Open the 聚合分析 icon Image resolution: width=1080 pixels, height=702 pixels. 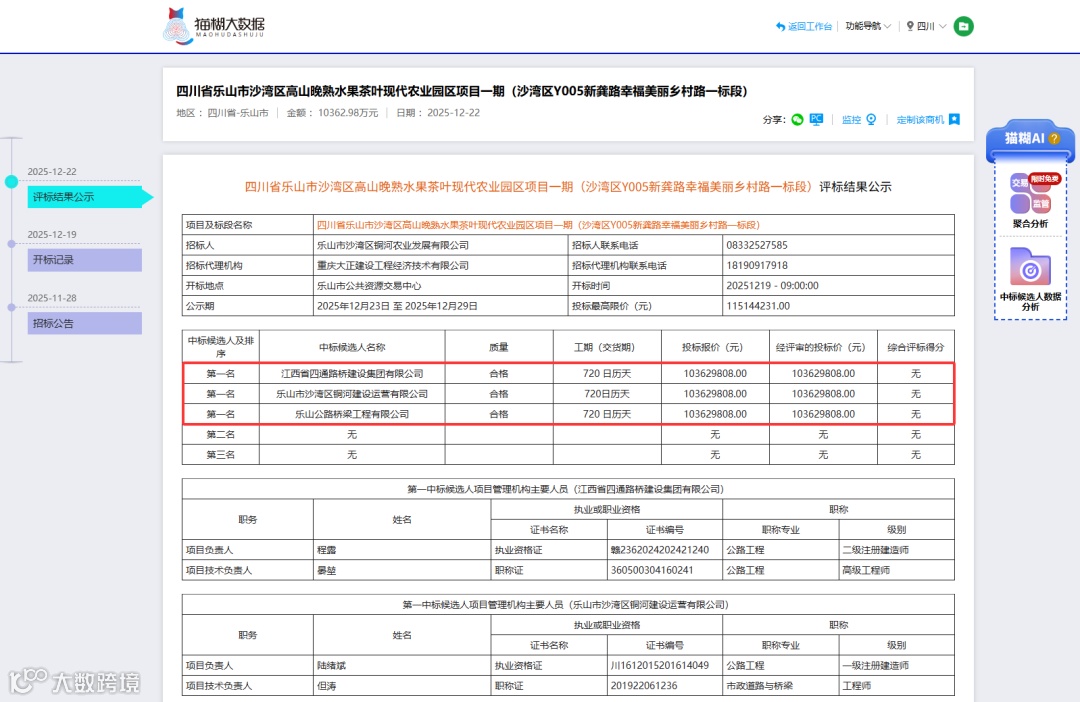click(x=1030, y=194)
